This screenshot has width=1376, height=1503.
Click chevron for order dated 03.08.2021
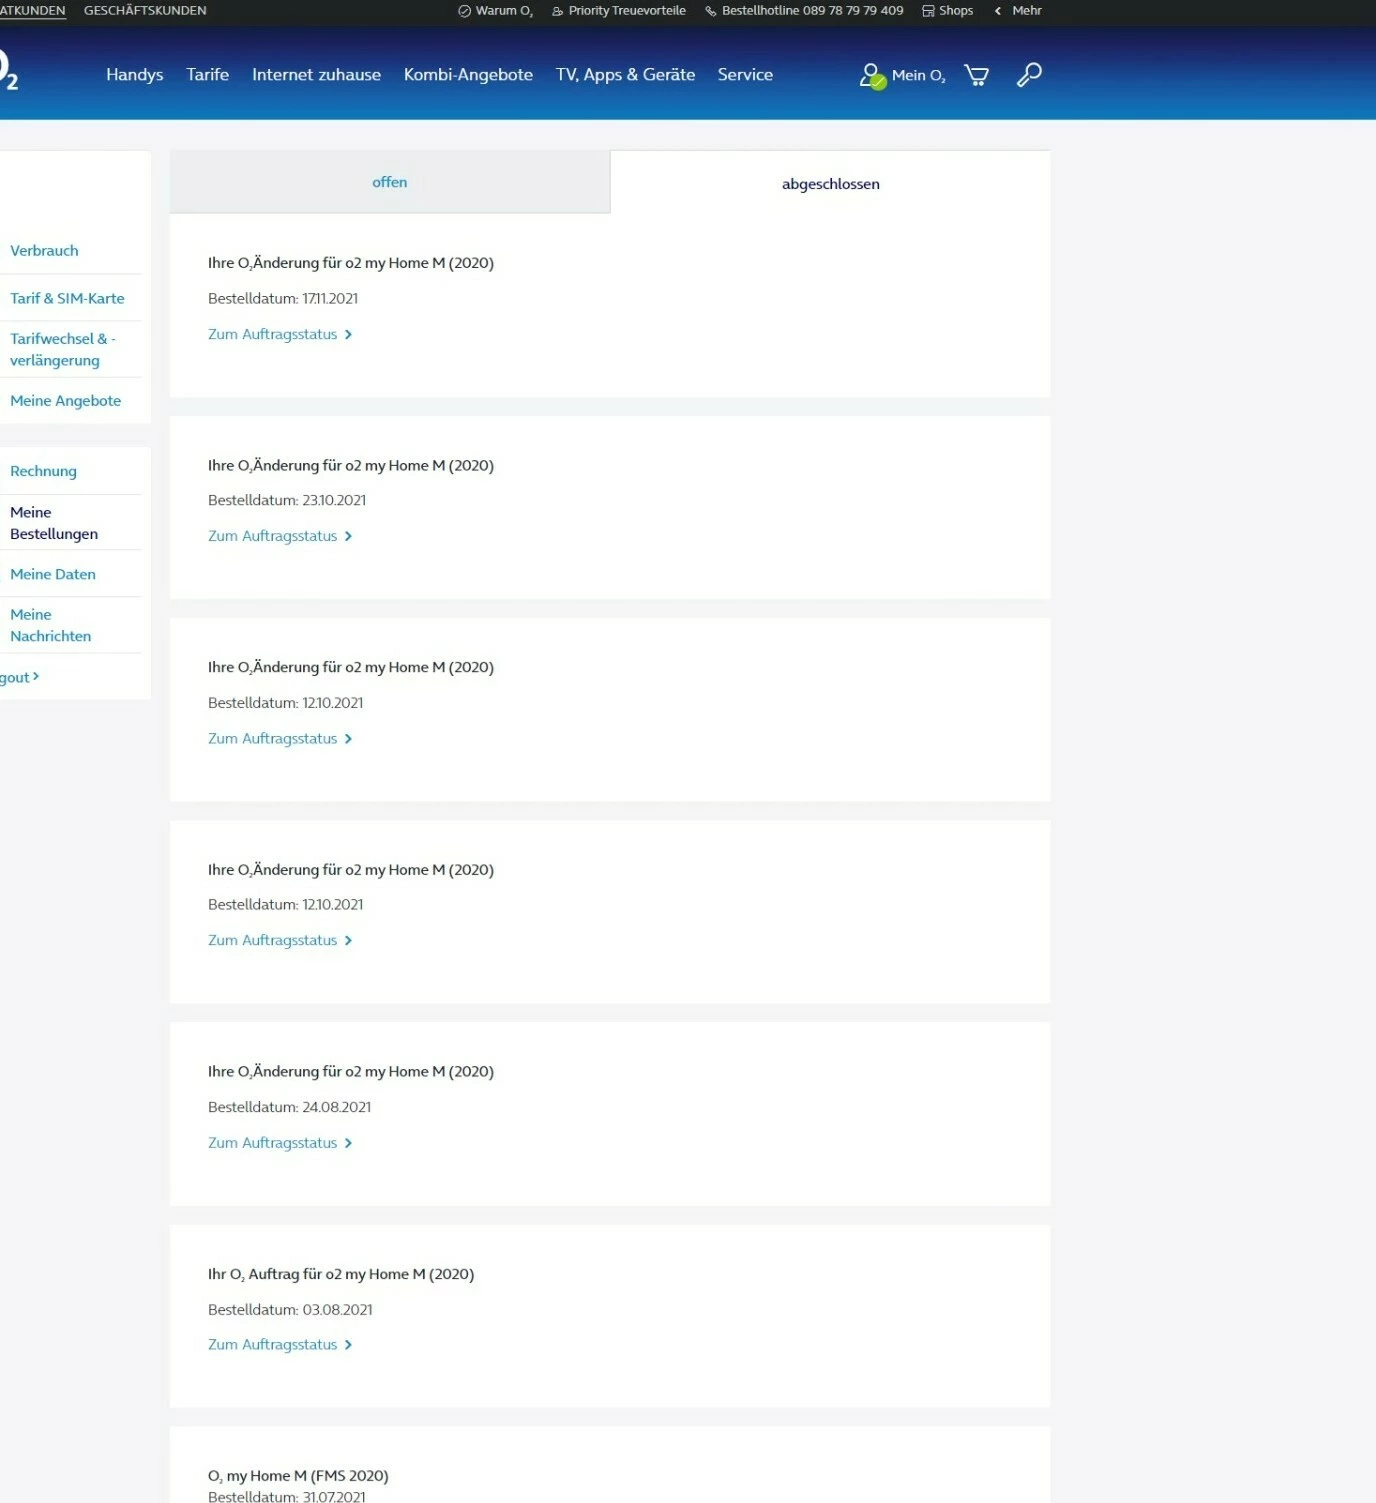pos(348,1345)
